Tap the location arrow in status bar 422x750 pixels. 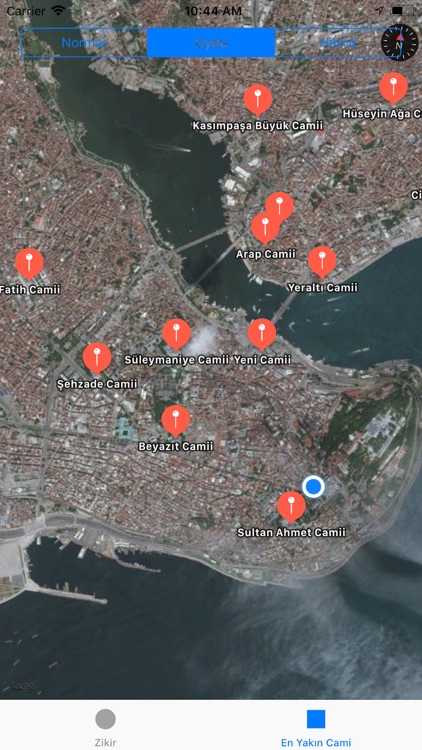coord(379,11)
